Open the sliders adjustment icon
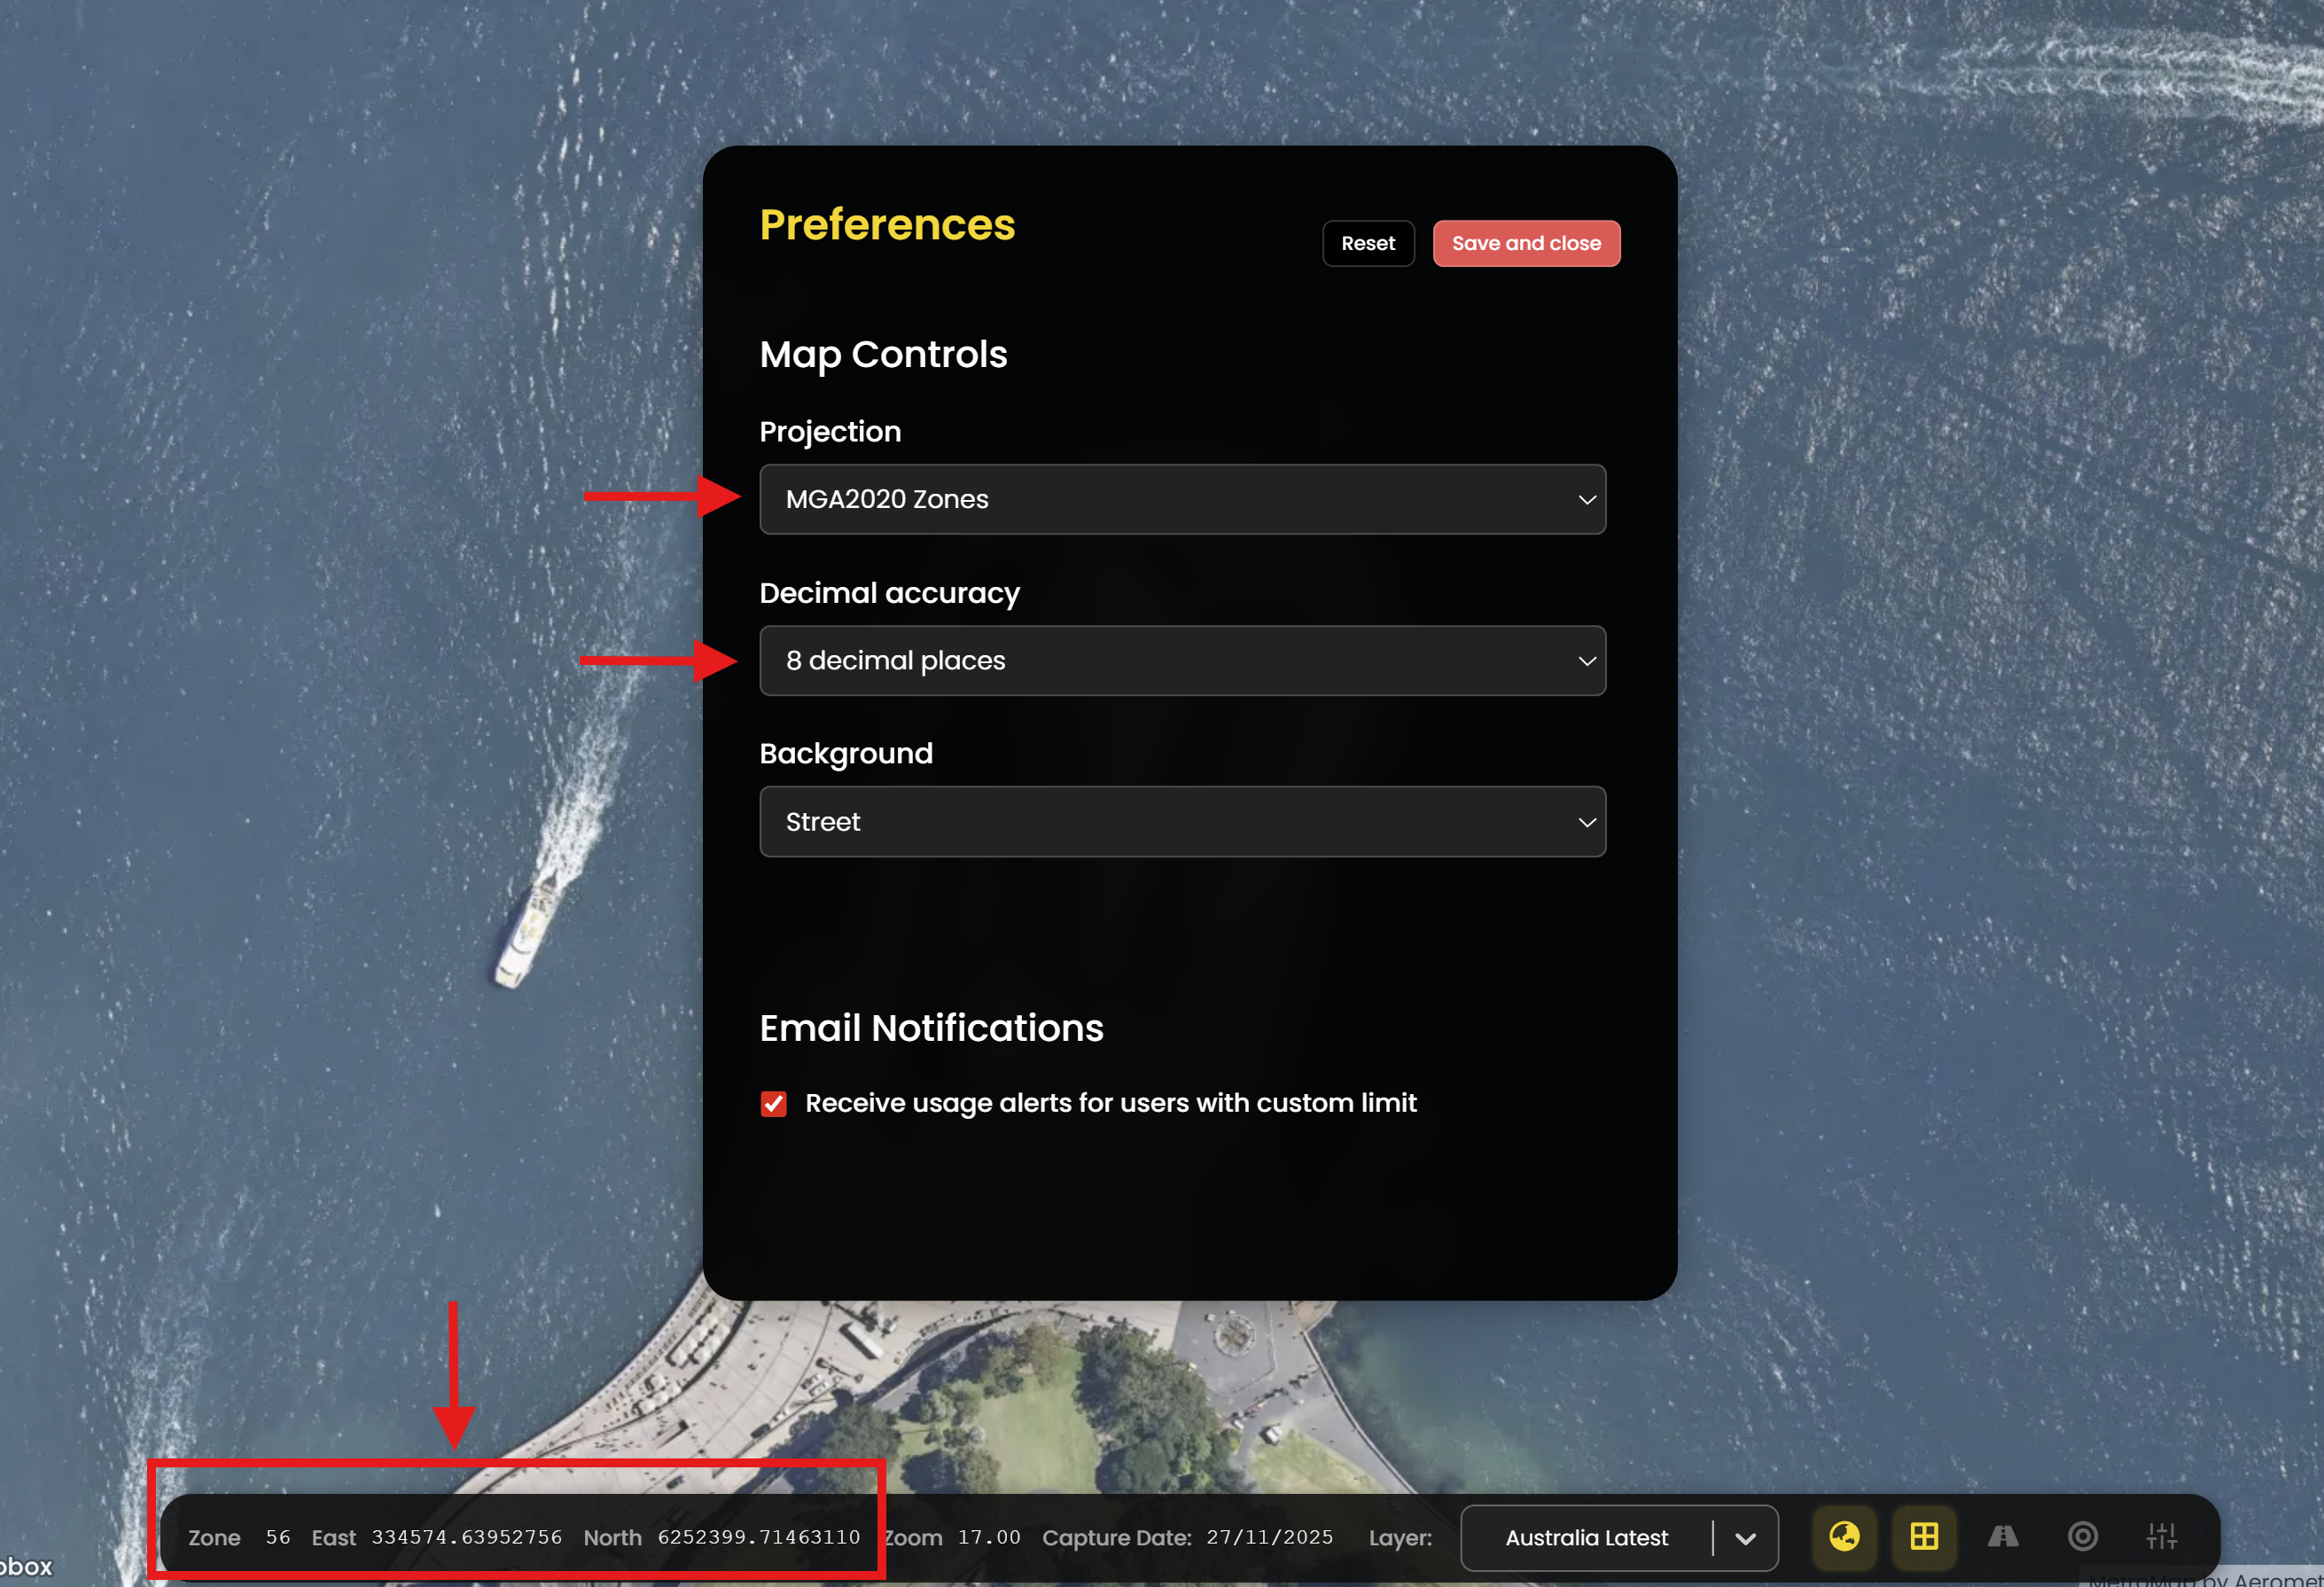The height and width of the screenshot is (1587, 2324). 2161,1536
